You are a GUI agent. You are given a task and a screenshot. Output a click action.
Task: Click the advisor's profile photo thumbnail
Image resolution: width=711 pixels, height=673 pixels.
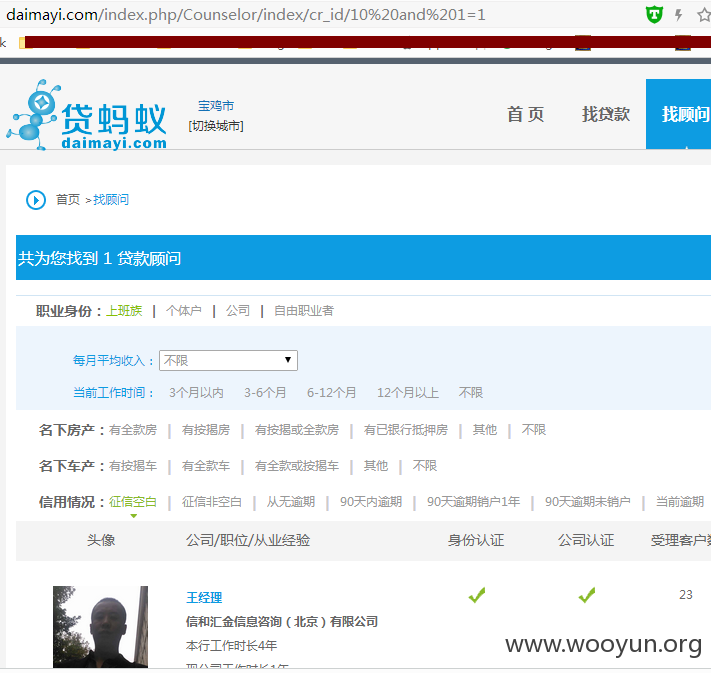pos(100,627)
